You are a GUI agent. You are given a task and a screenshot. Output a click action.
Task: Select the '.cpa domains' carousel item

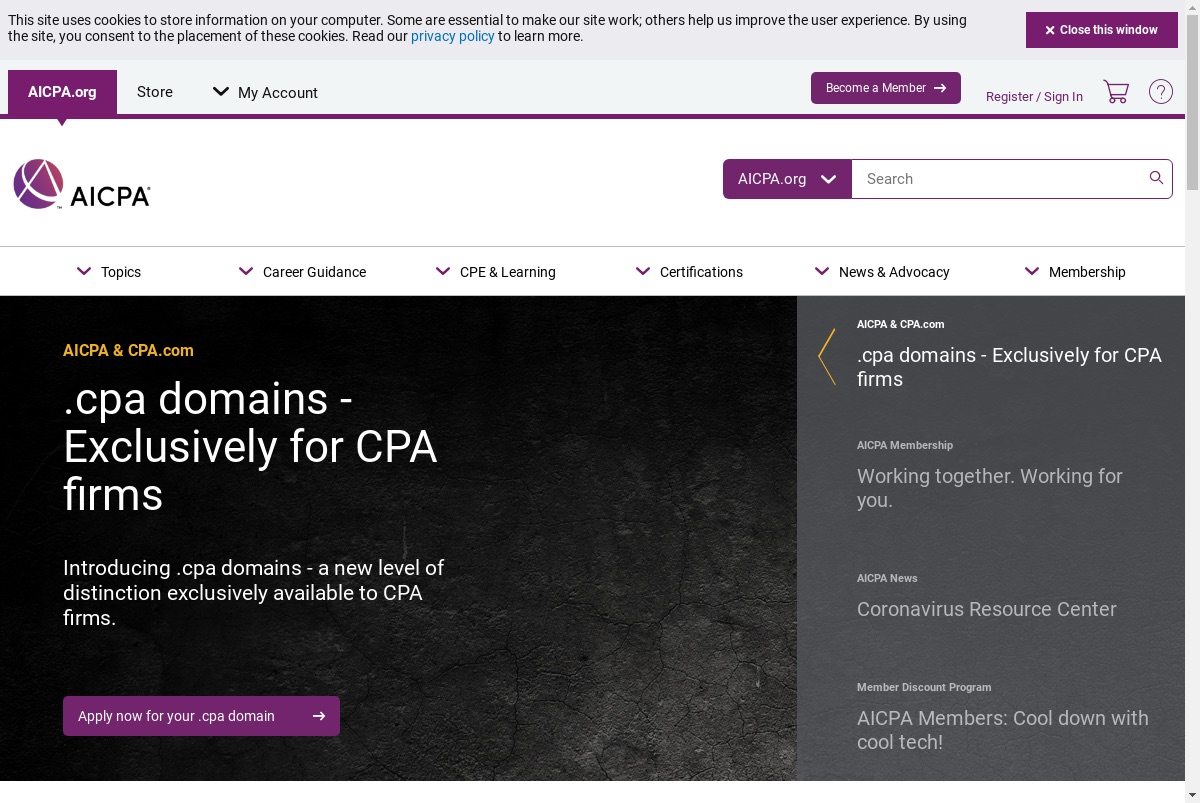1010,367
